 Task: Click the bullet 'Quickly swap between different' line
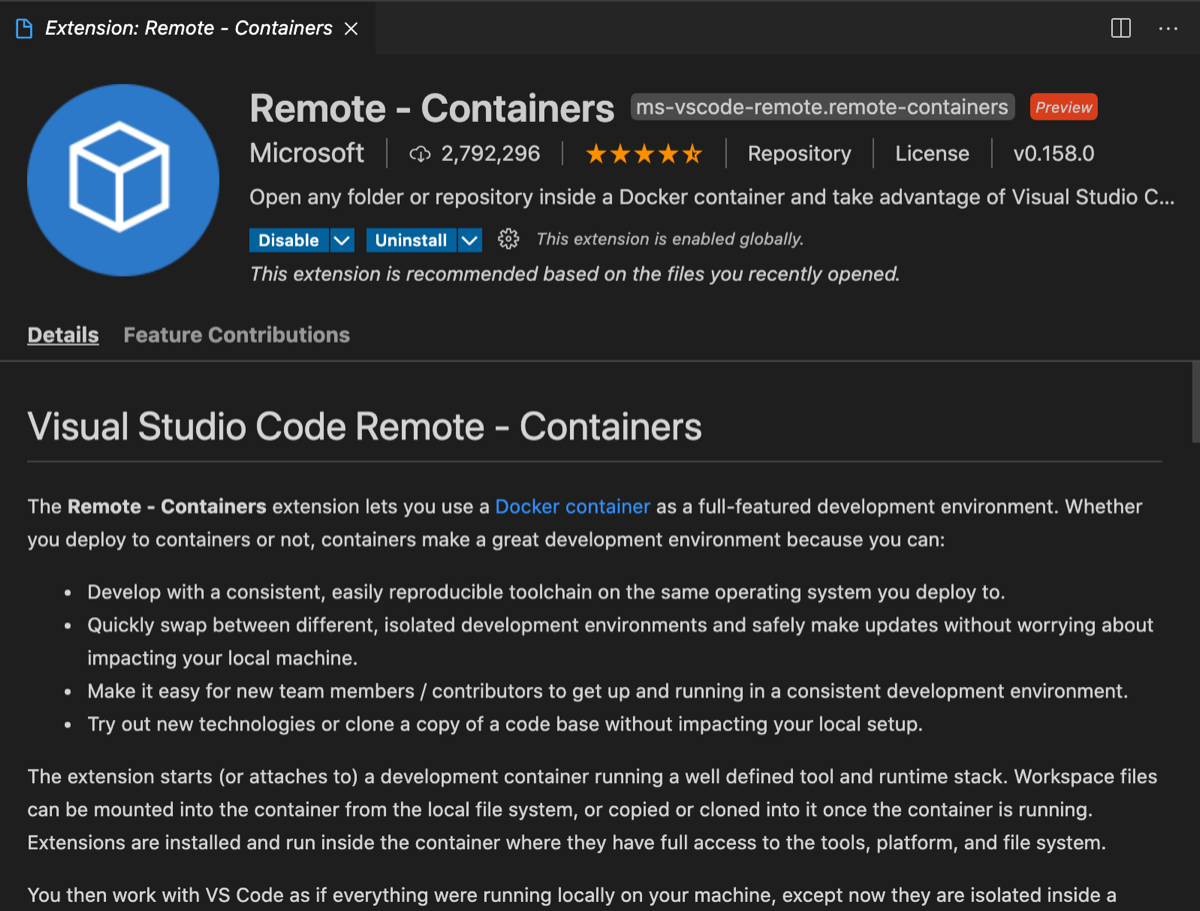pos(620,642)
